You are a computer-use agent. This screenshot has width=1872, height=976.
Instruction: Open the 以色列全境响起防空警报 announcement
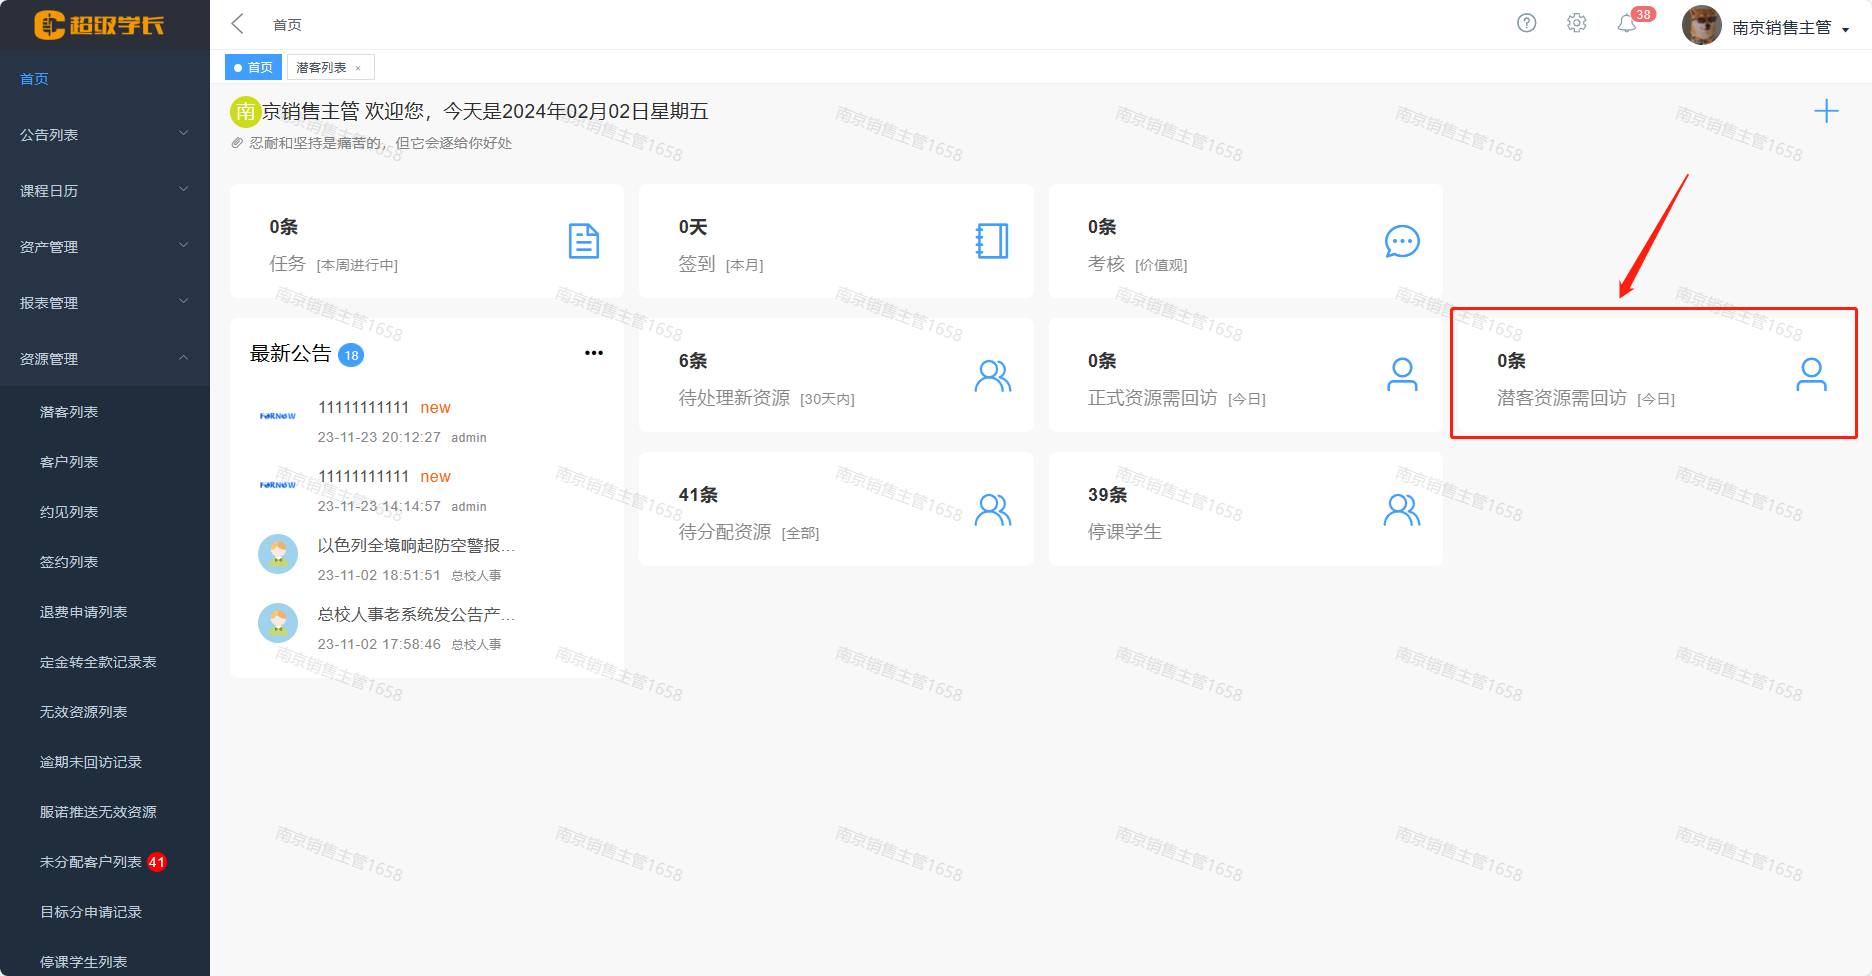416,546
